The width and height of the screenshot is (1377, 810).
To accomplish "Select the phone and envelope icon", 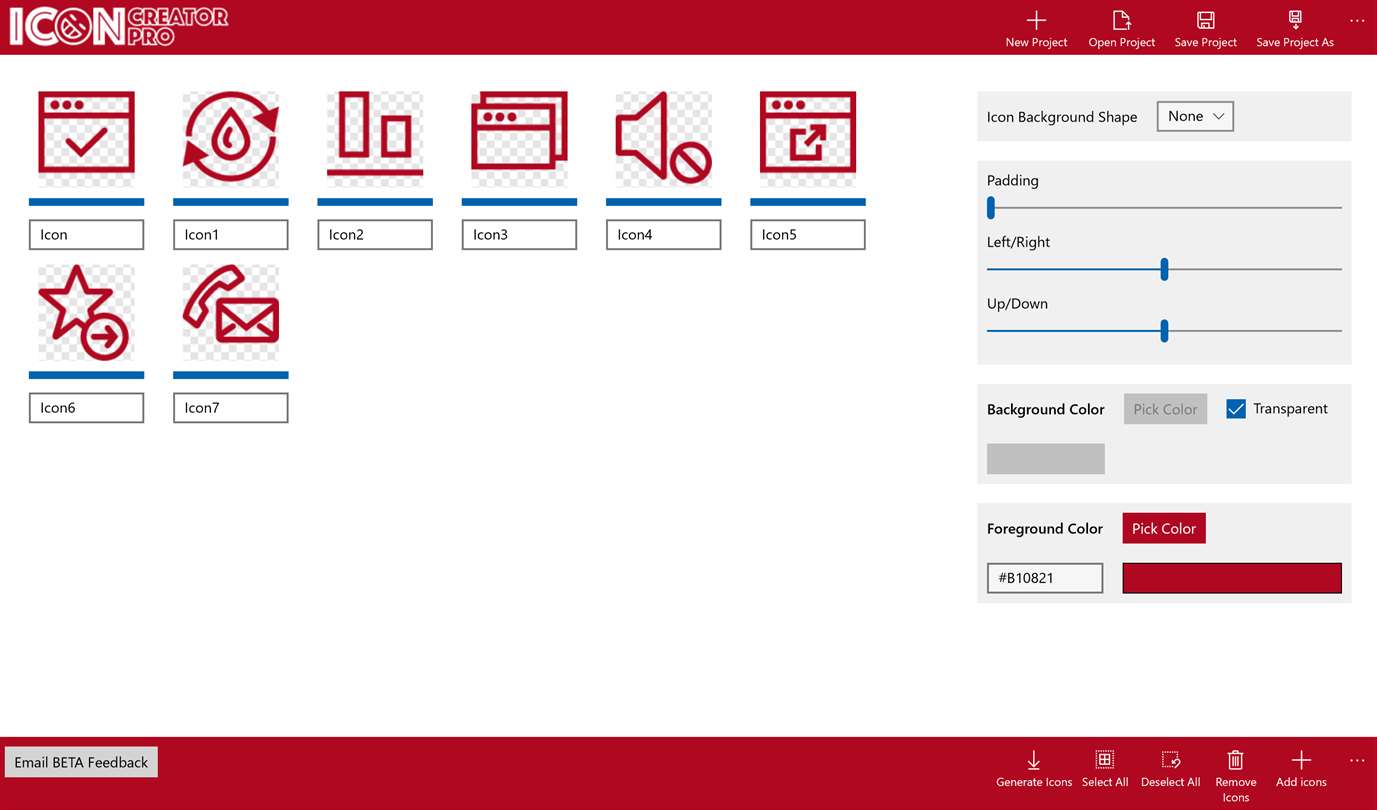I will click(x=230, y=311).
